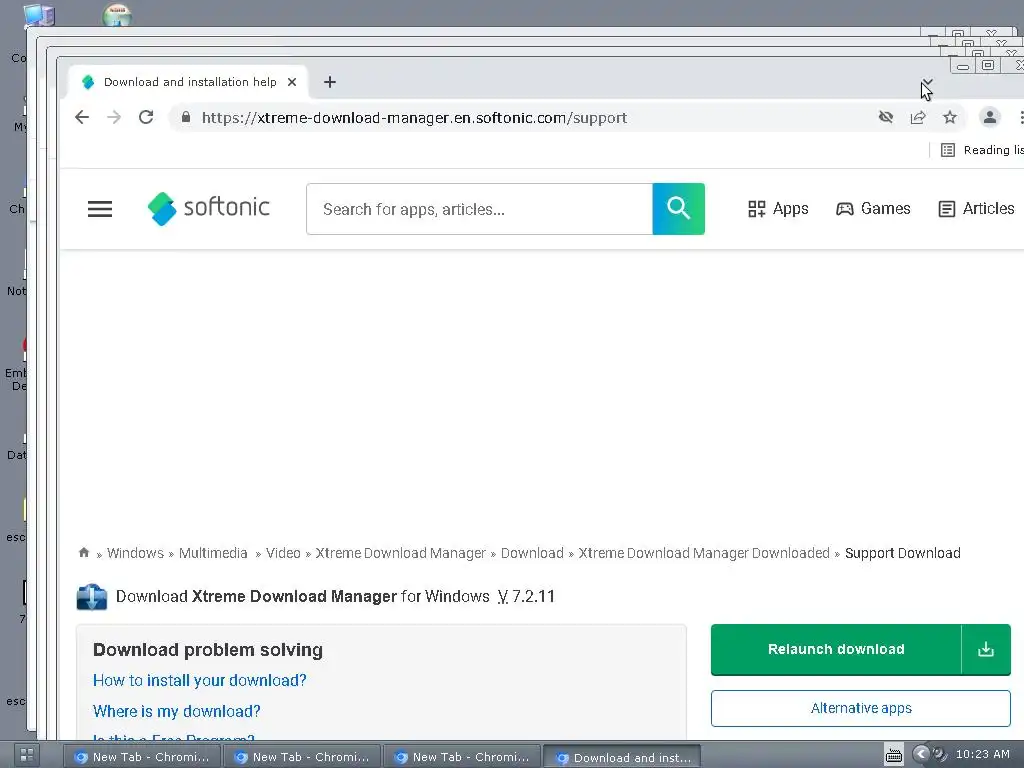Open Where is my download? link
Screen dimensions: 1024x768
click(x=176, y=711)
